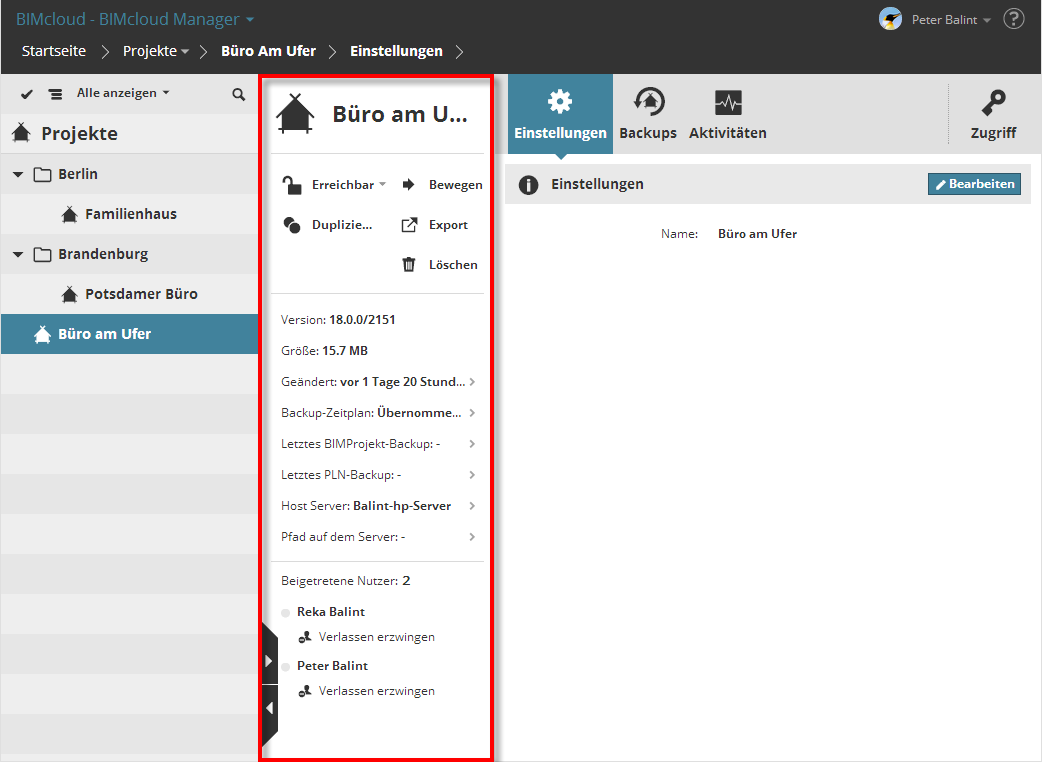
Task: Click the Duplizie... button label
Action: click(342, 225)
